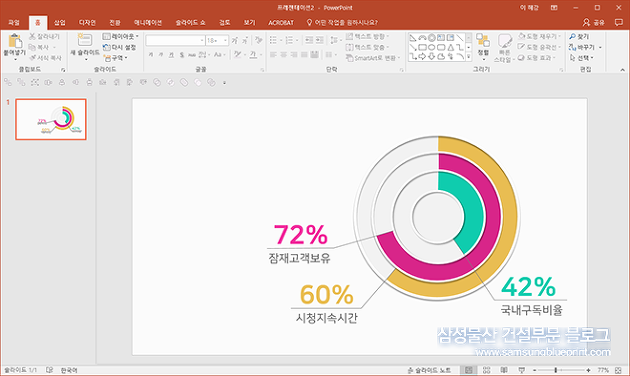630x376 pixels.
Task: Align text right in paragraph group
Action: coord(294,55)
